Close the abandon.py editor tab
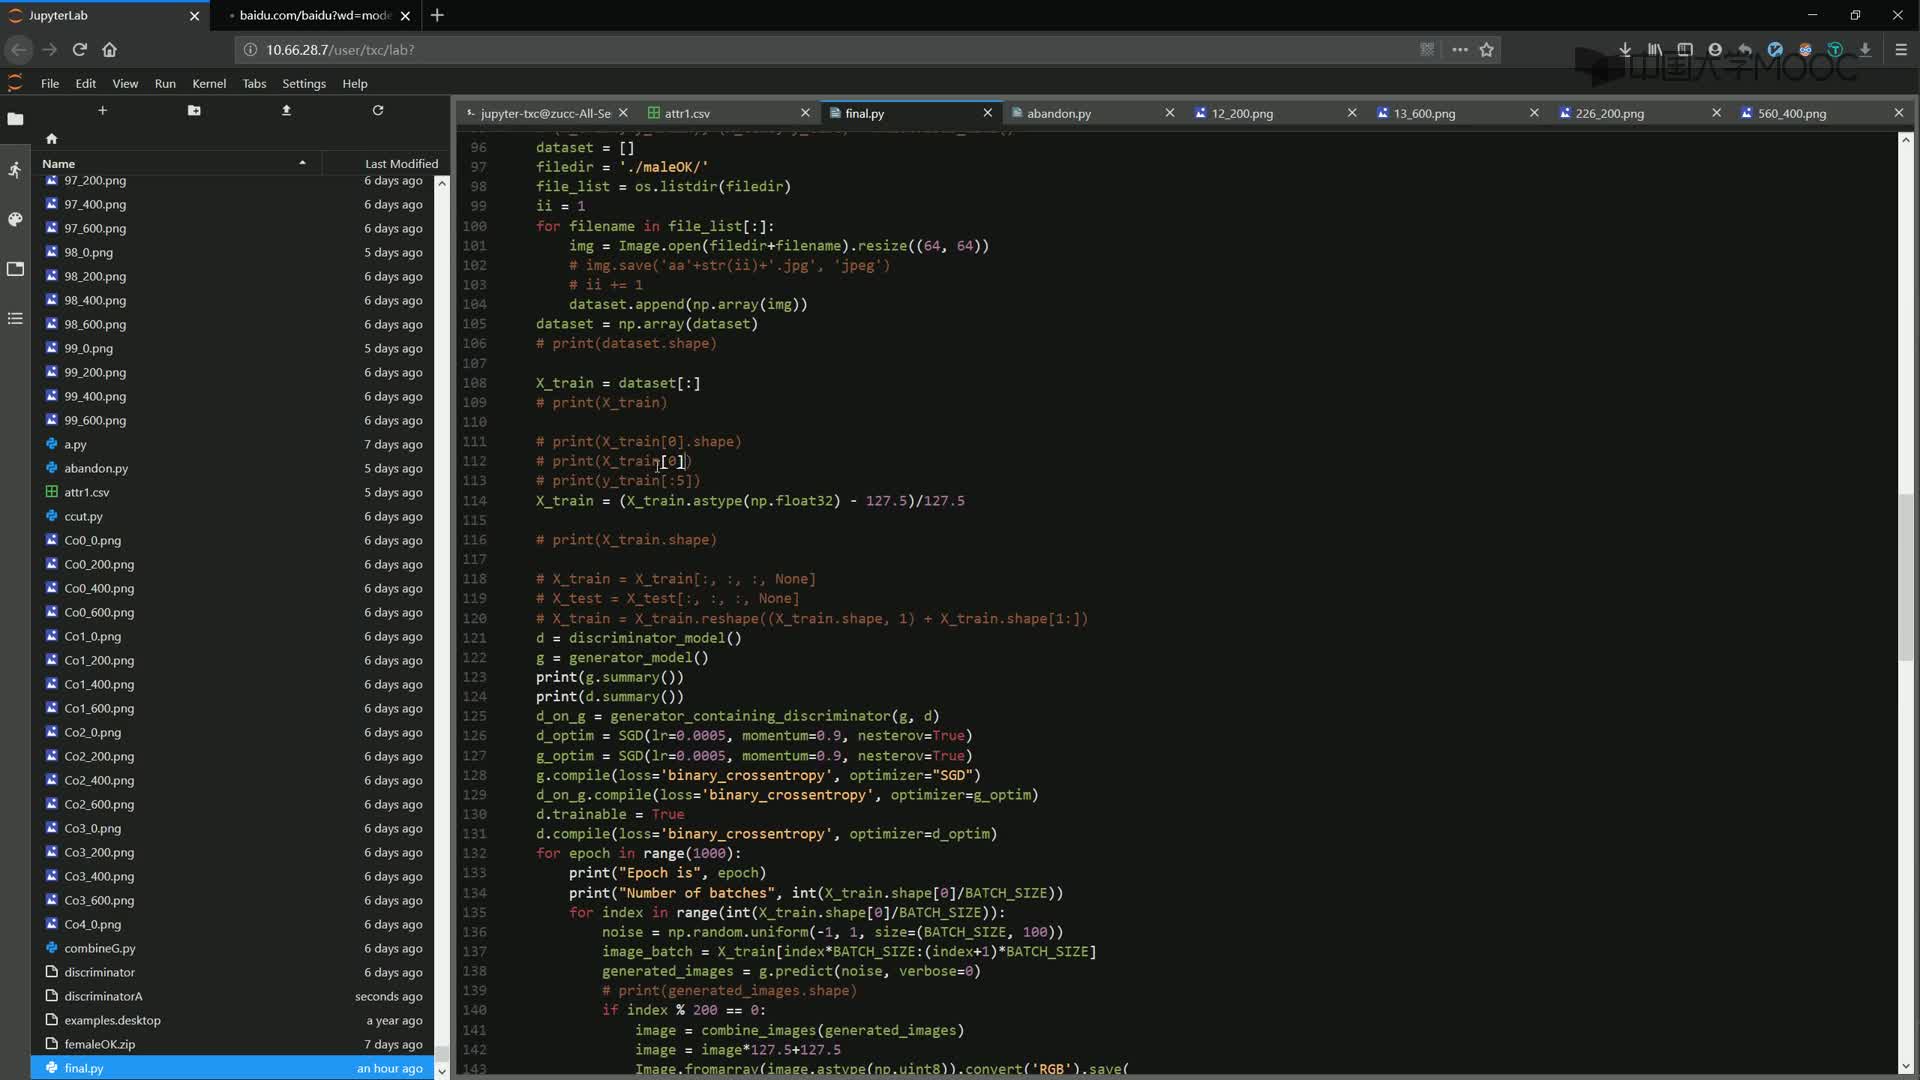 pyautogui.click(x=1169, y=113)
